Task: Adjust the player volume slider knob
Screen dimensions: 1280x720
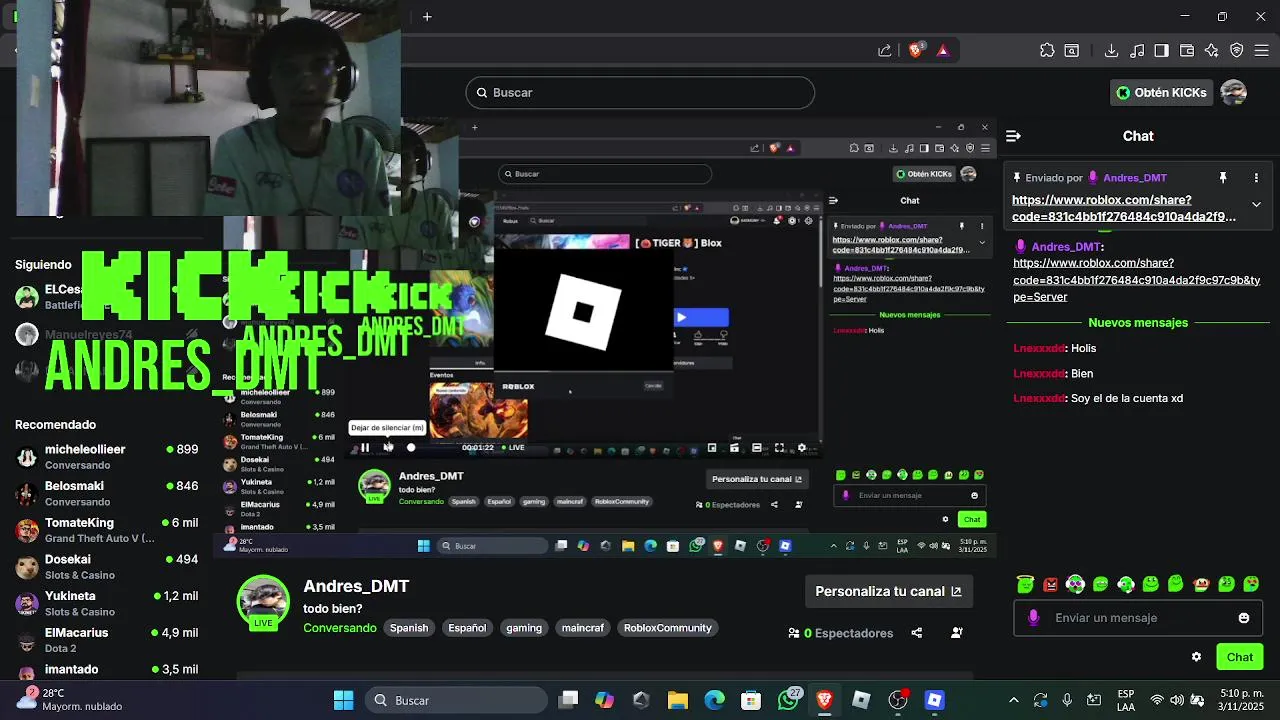Action: [411, 448]
